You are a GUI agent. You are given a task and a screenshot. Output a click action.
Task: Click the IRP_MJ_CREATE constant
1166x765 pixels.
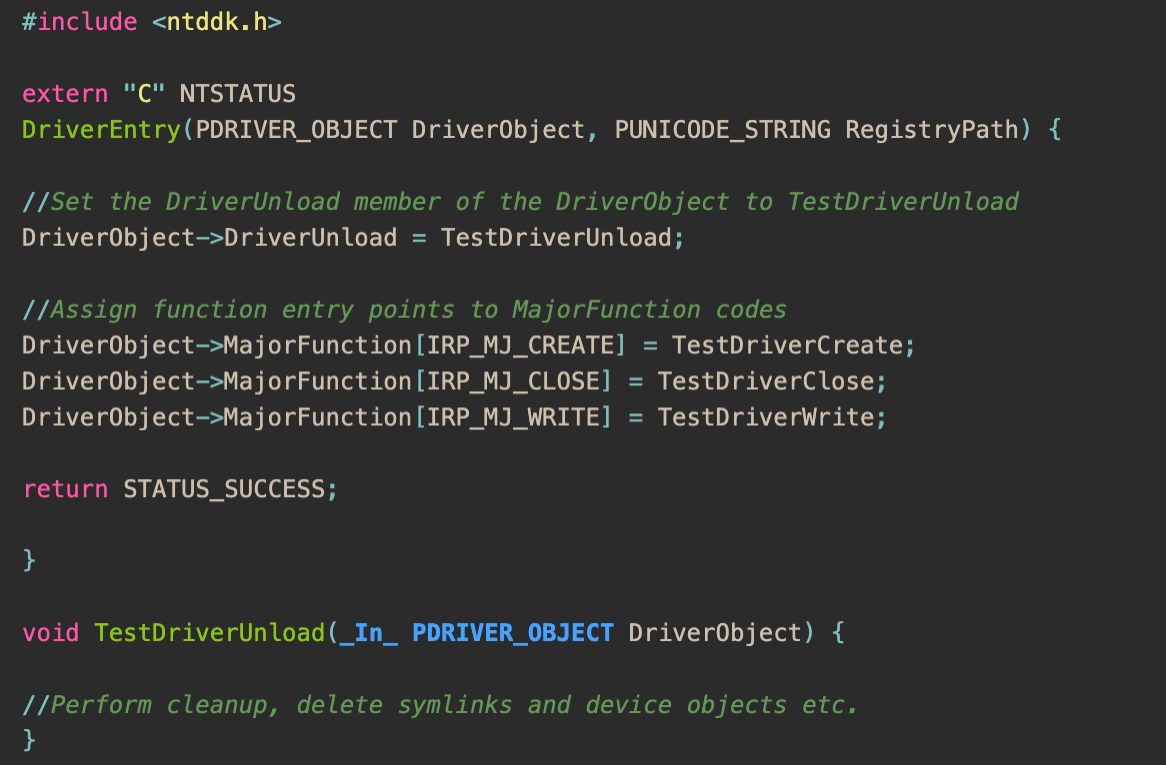click(521, 346)
